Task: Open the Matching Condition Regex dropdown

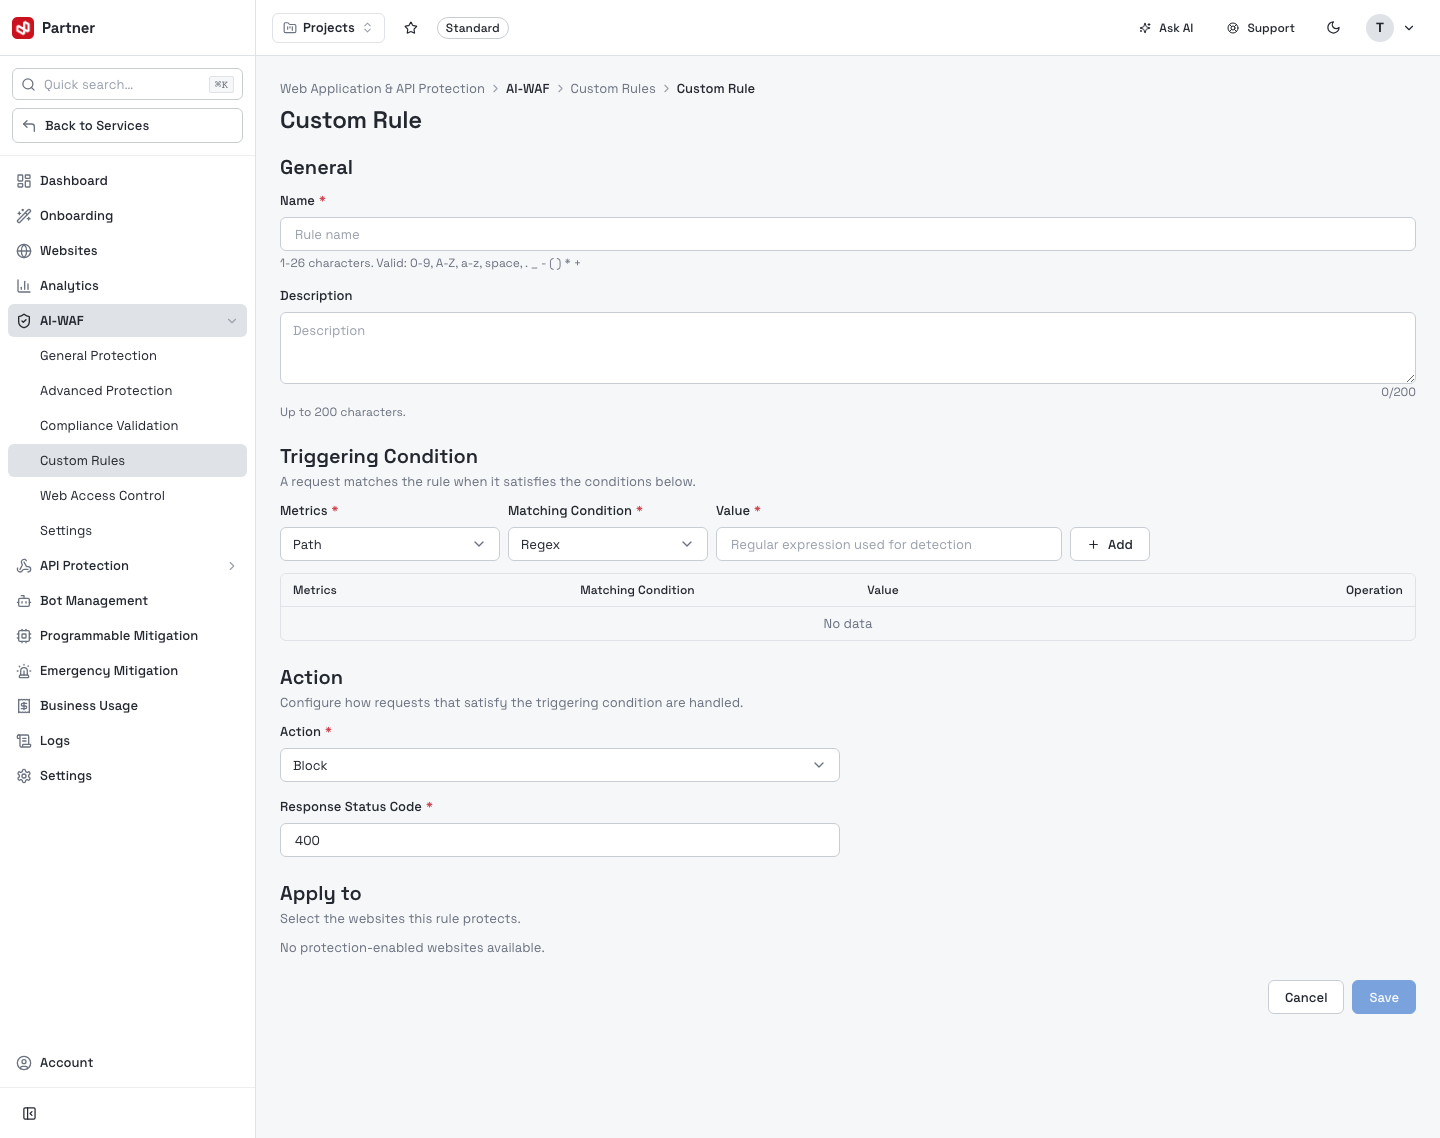Action: [x=608, y=544]
